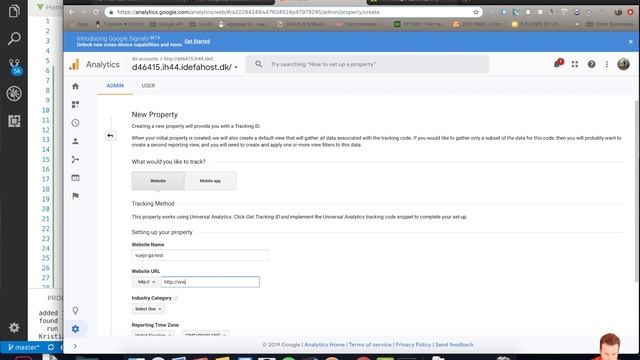640x360 pixels.
Task: Open the property selector dropdown
Action: pos(184,67)
